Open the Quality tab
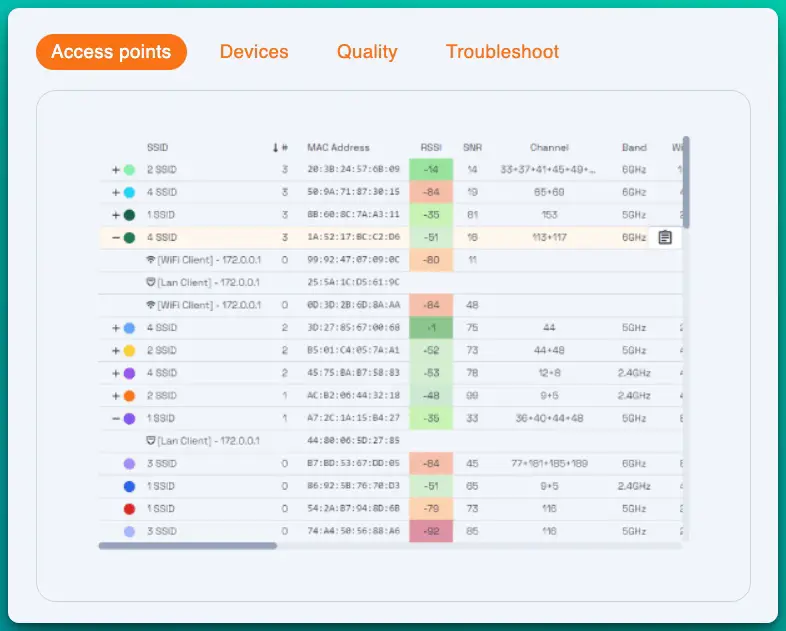The width and height of the screenshot is (786, 631). point(367,52)
